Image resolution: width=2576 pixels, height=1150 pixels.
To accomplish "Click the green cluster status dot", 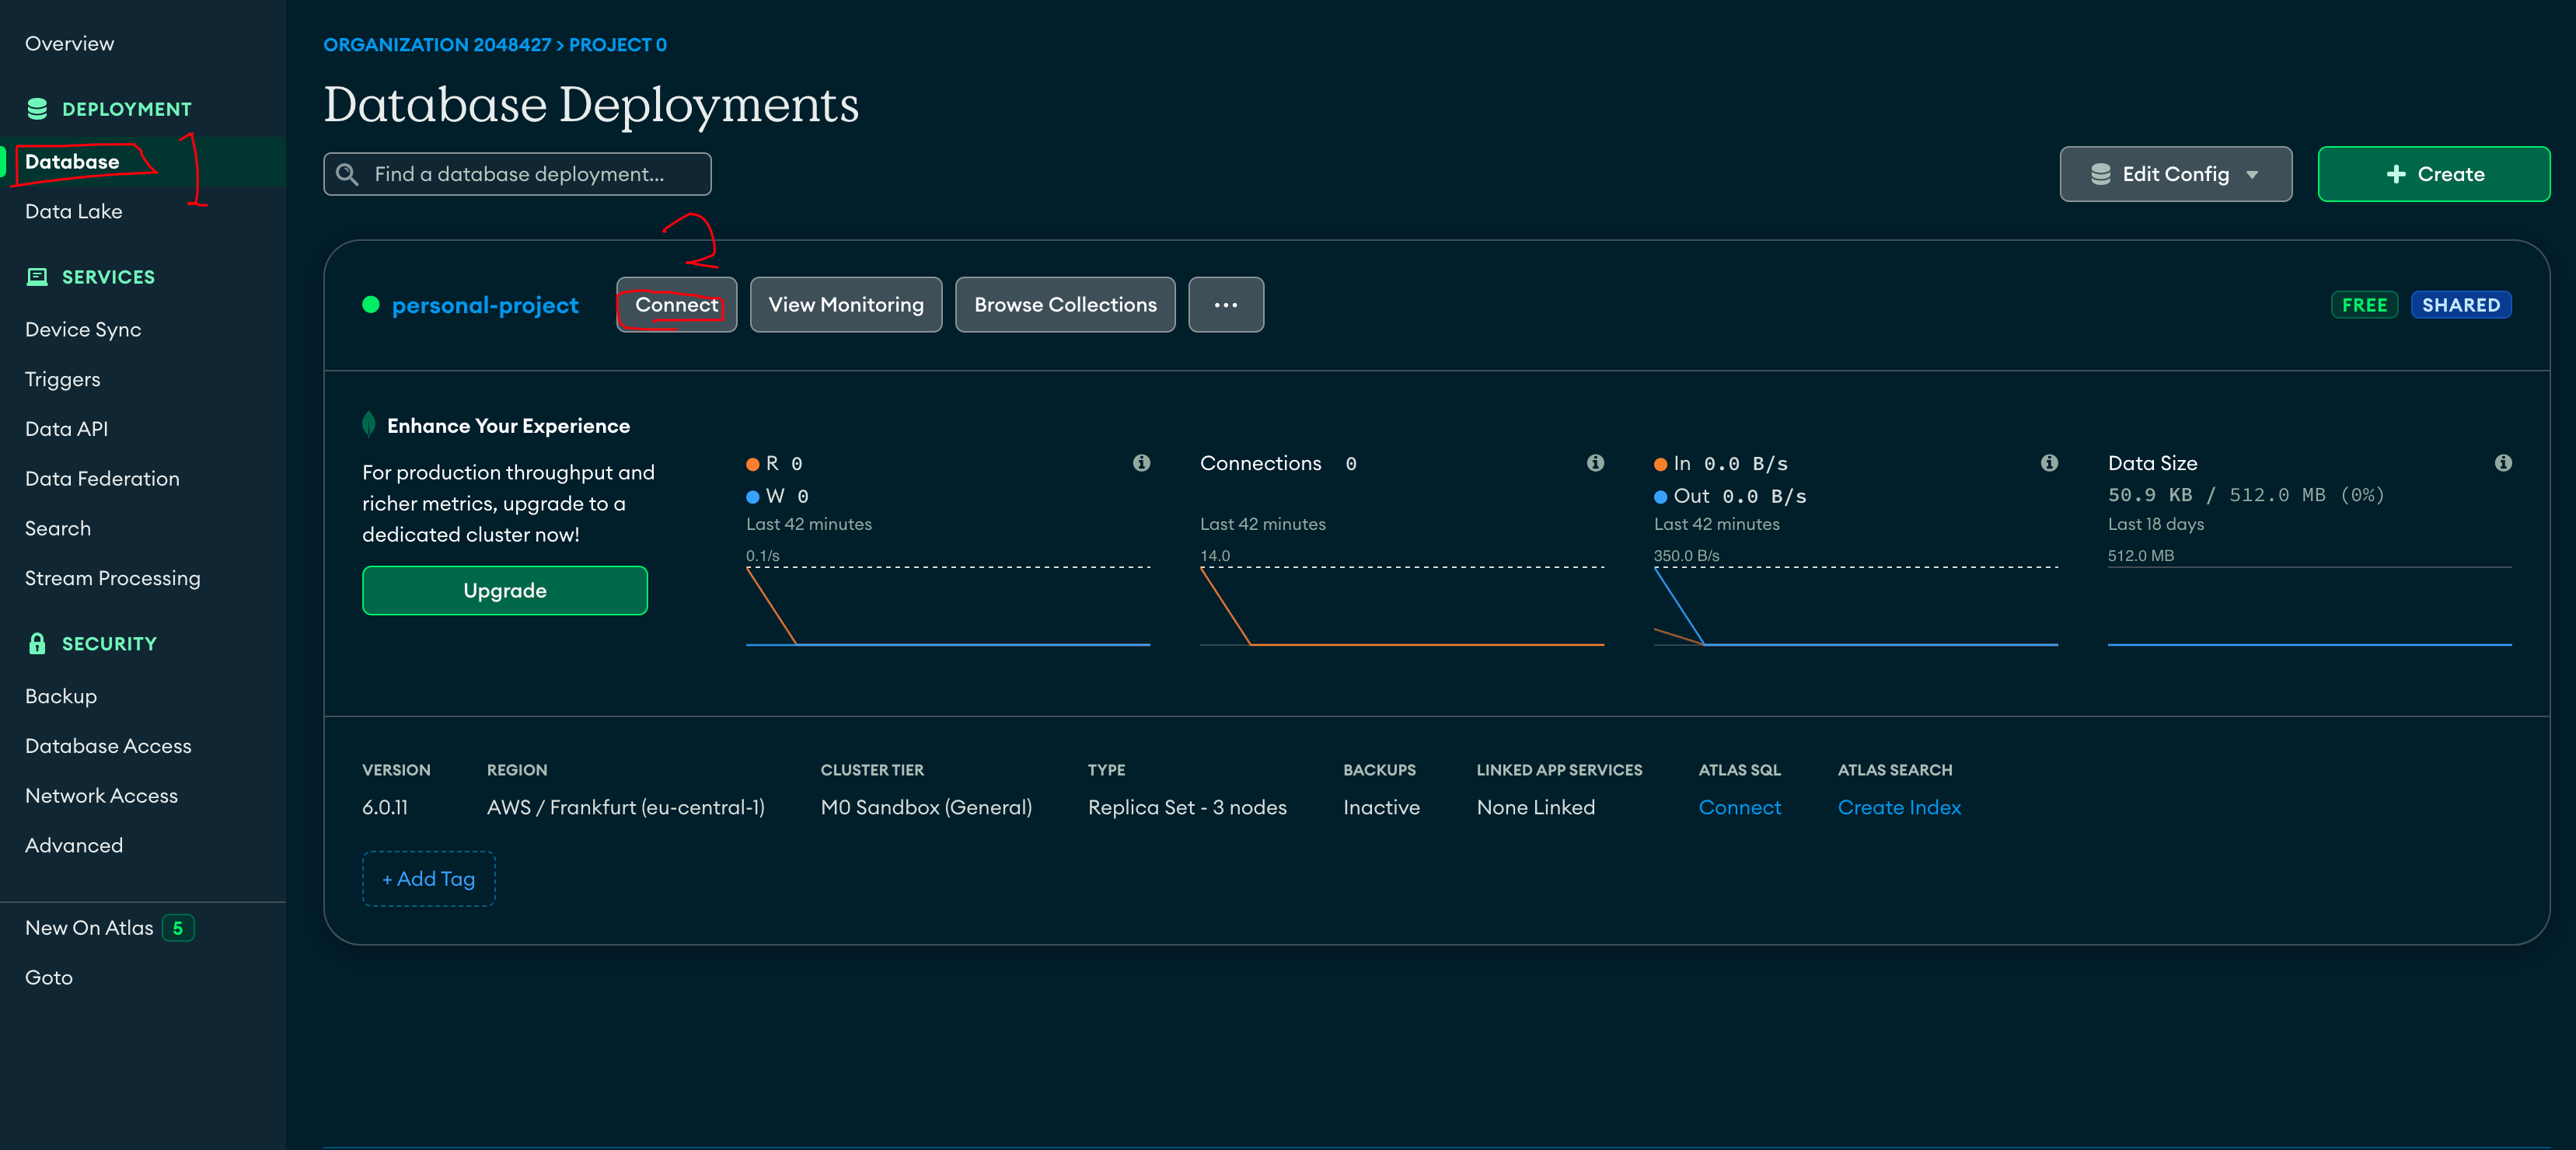I will 371,305.
